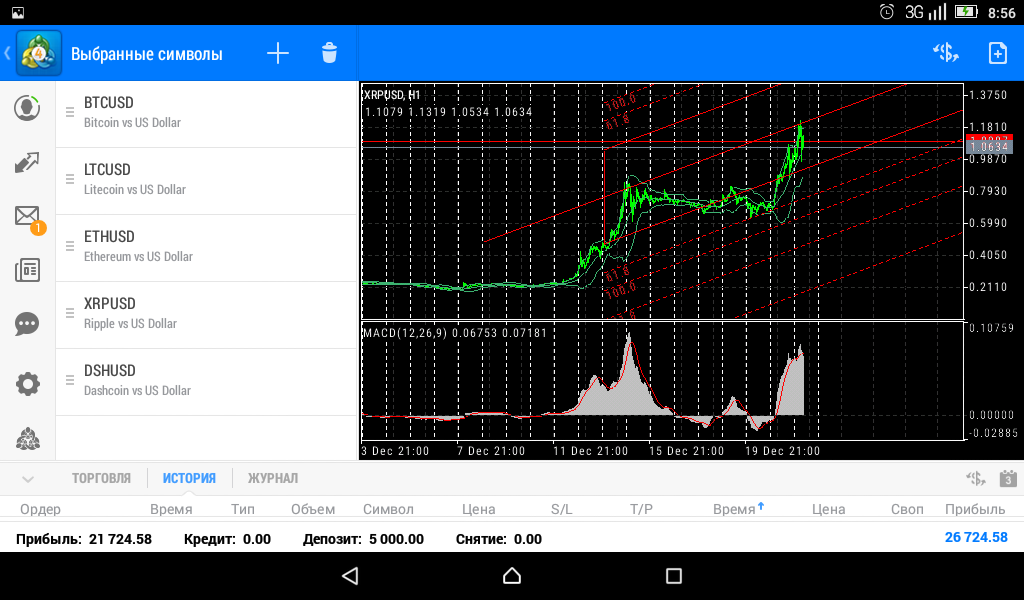Sort by close Время with arrow
This screenshot has width=1024, height=600.
tap(738, 509)
